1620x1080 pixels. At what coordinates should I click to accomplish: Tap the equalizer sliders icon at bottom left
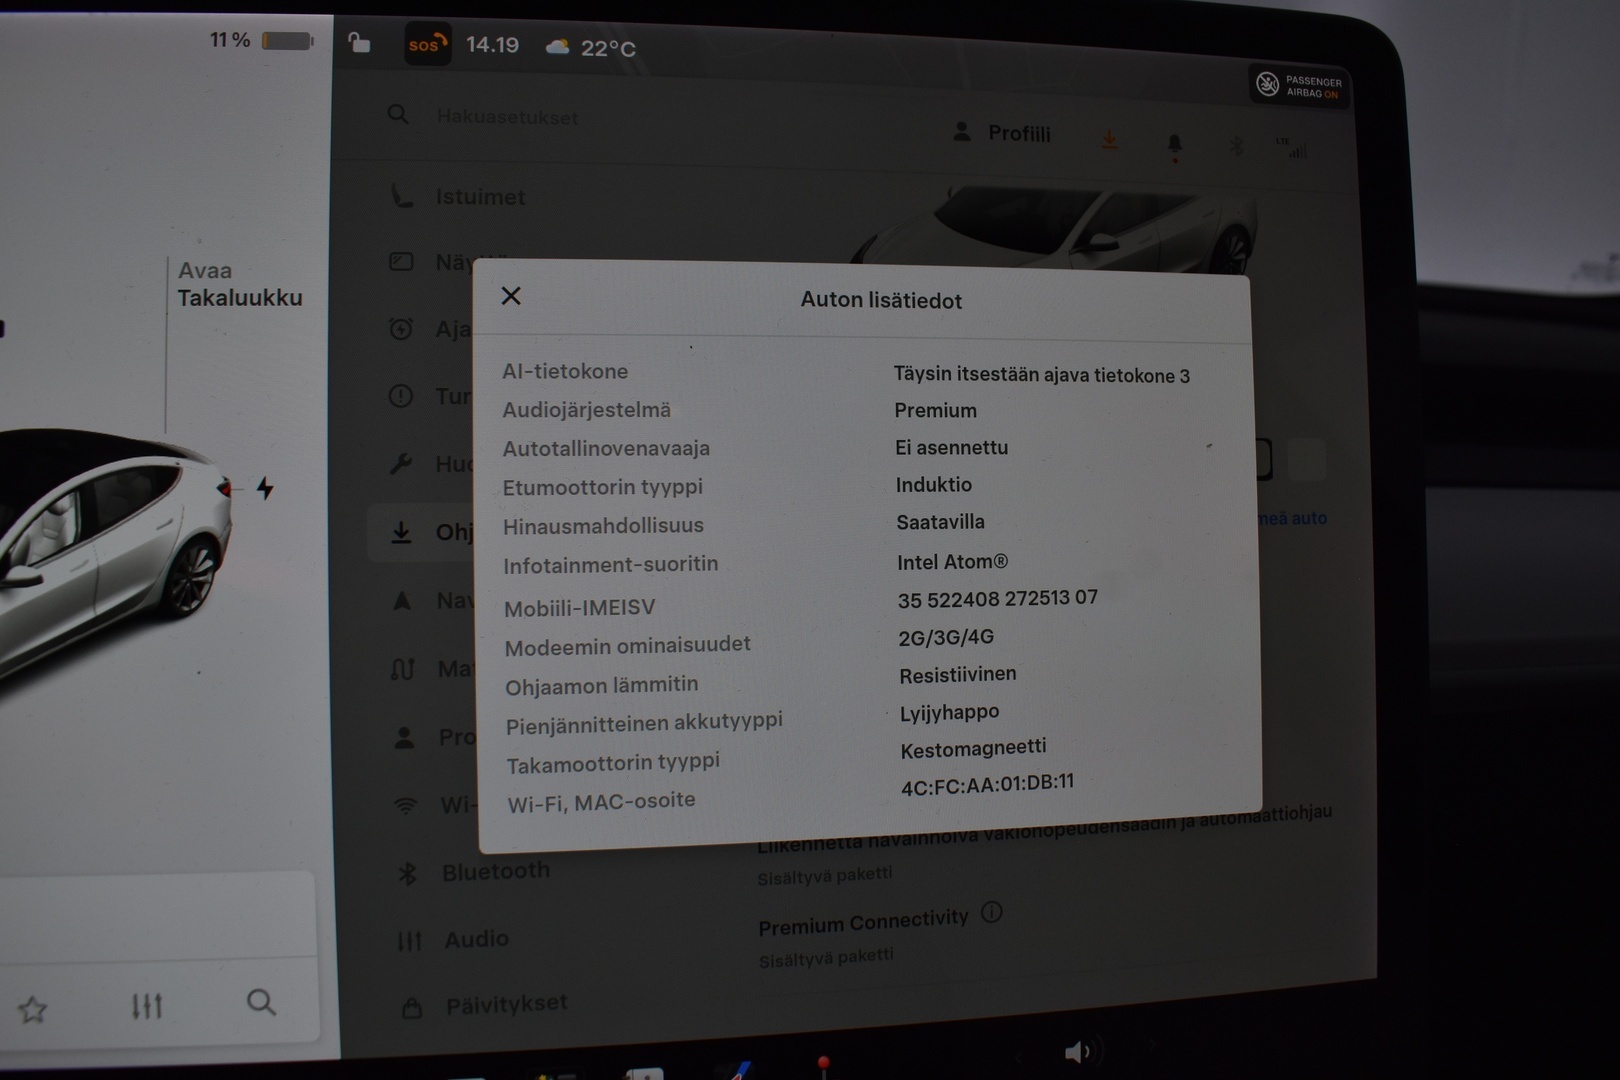[147, 1006]
